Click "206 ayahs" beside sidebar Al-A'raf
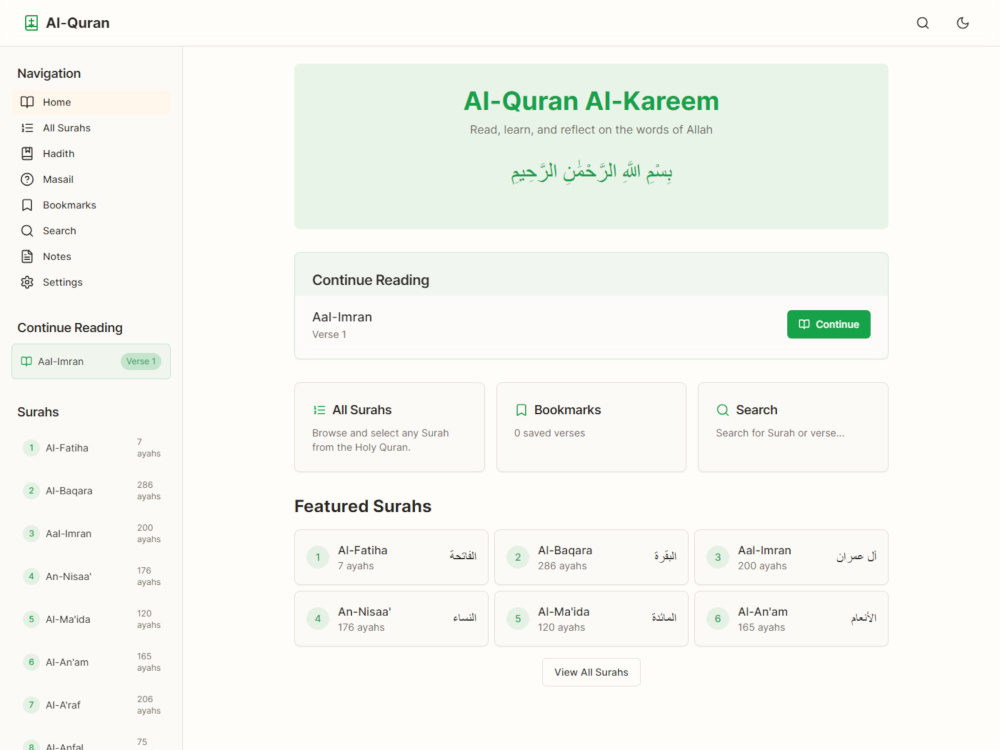This screenshot has width=1000, height=750. (149, 705)
